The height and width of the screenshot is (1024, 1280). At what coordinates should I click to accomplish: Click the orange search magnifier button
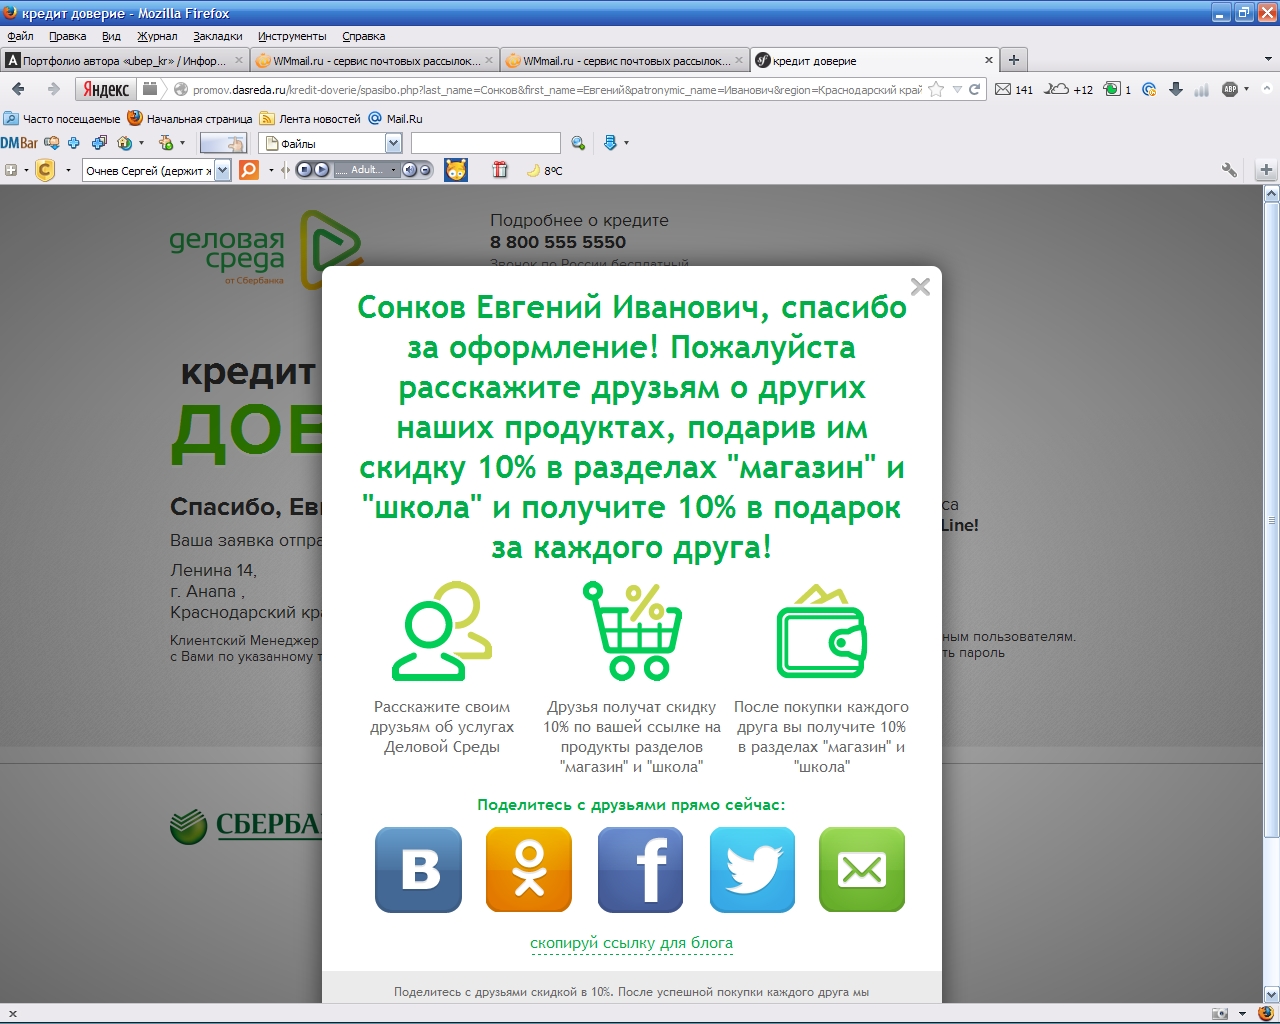click(x=249, y=170)
